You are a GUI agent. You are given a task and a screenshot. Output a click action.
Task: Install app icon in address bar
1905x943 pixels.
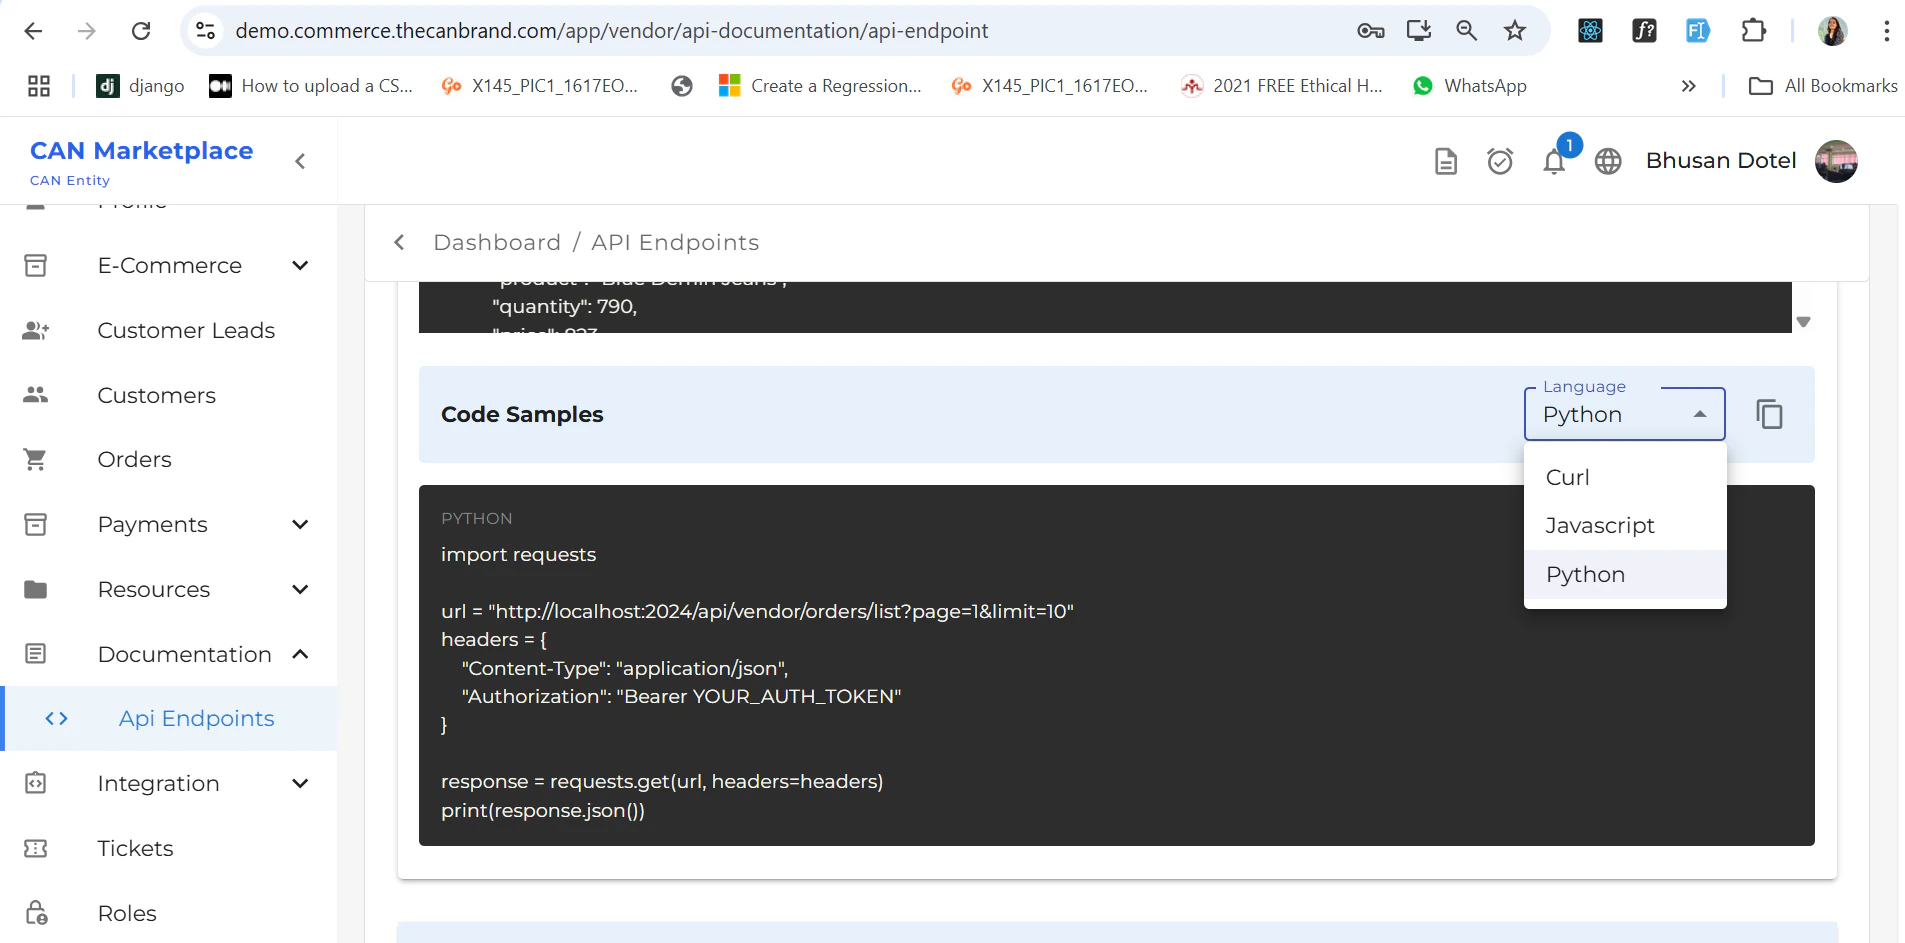[x=1419, y=31]
